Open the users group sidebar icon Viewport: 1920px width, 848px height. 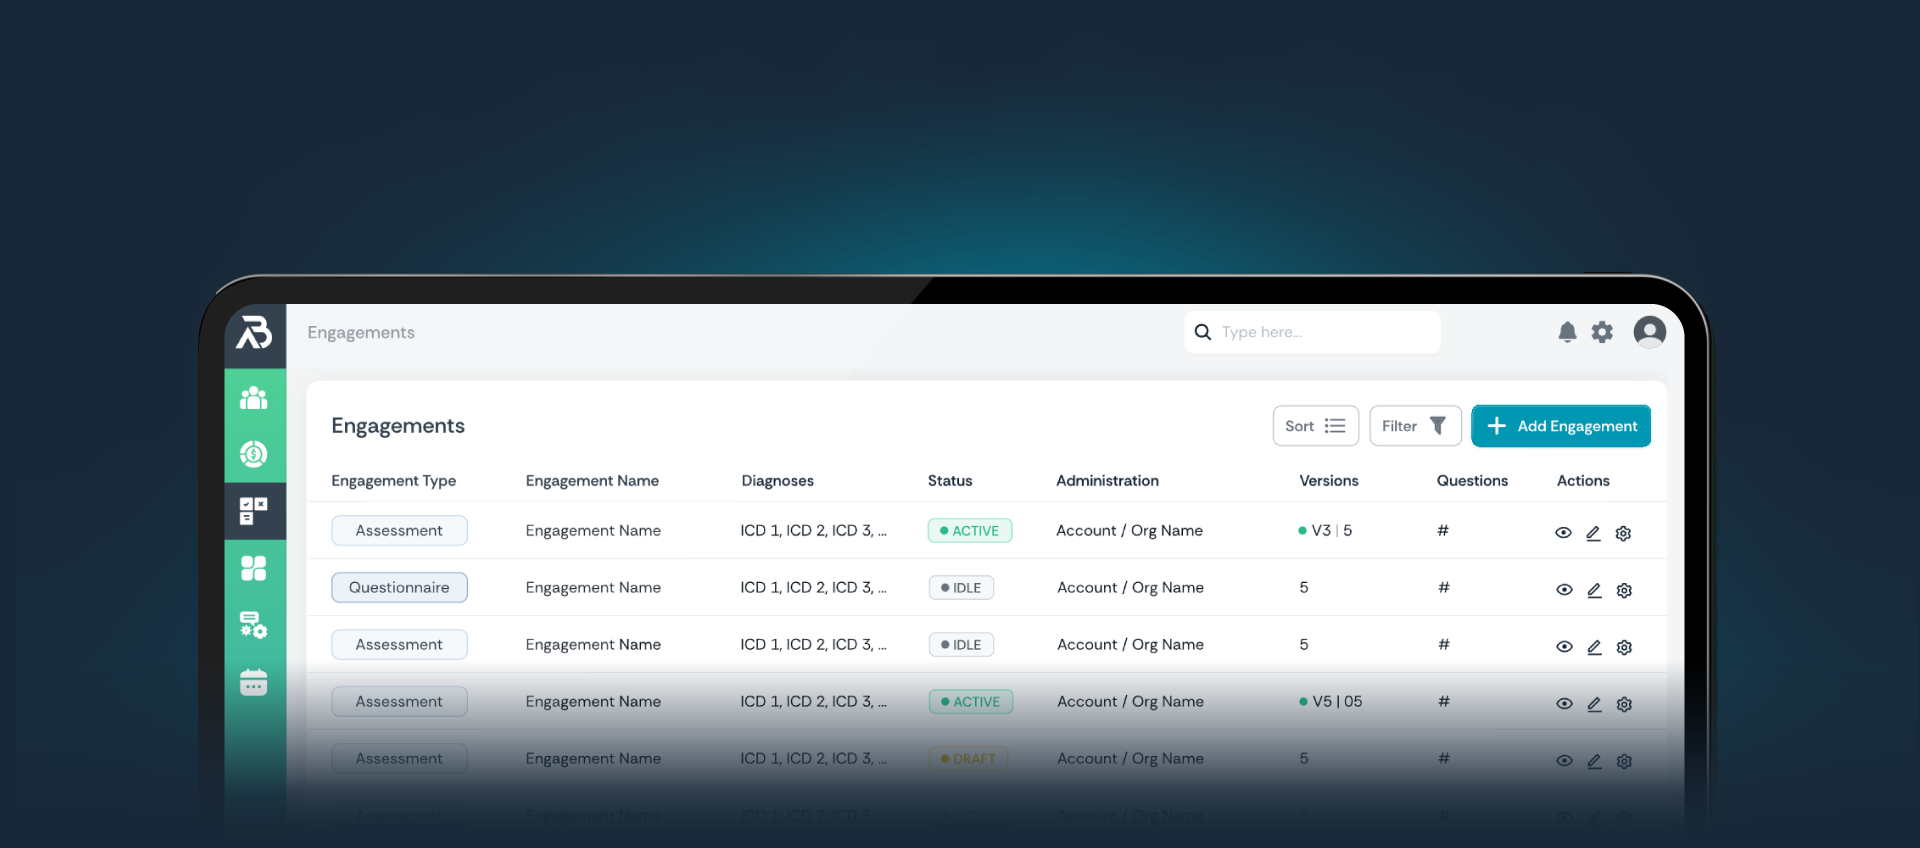[x=254, y=398]
